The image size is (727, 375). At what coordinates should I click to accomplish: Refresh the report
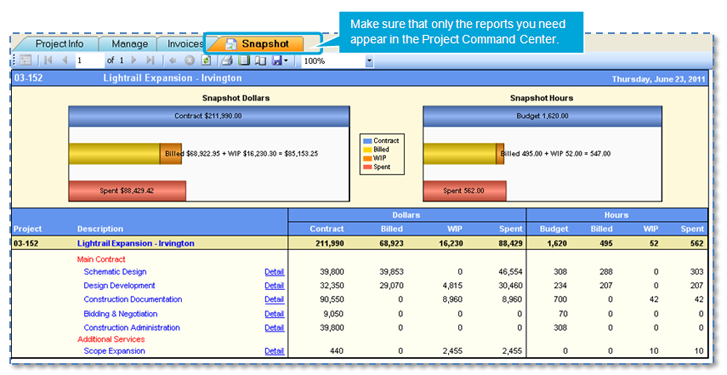[206, 60]
